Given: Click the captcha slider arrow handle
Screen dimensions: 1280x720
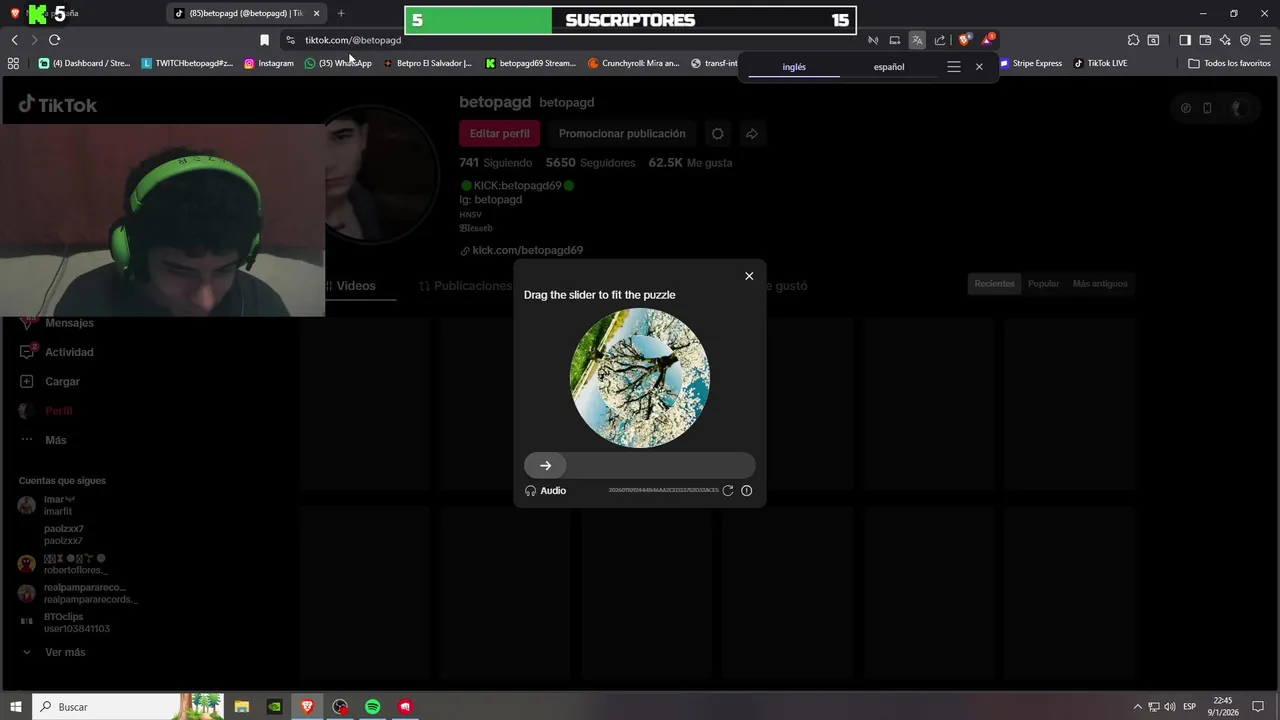Looking at the screenshot, I should point(545,465).
